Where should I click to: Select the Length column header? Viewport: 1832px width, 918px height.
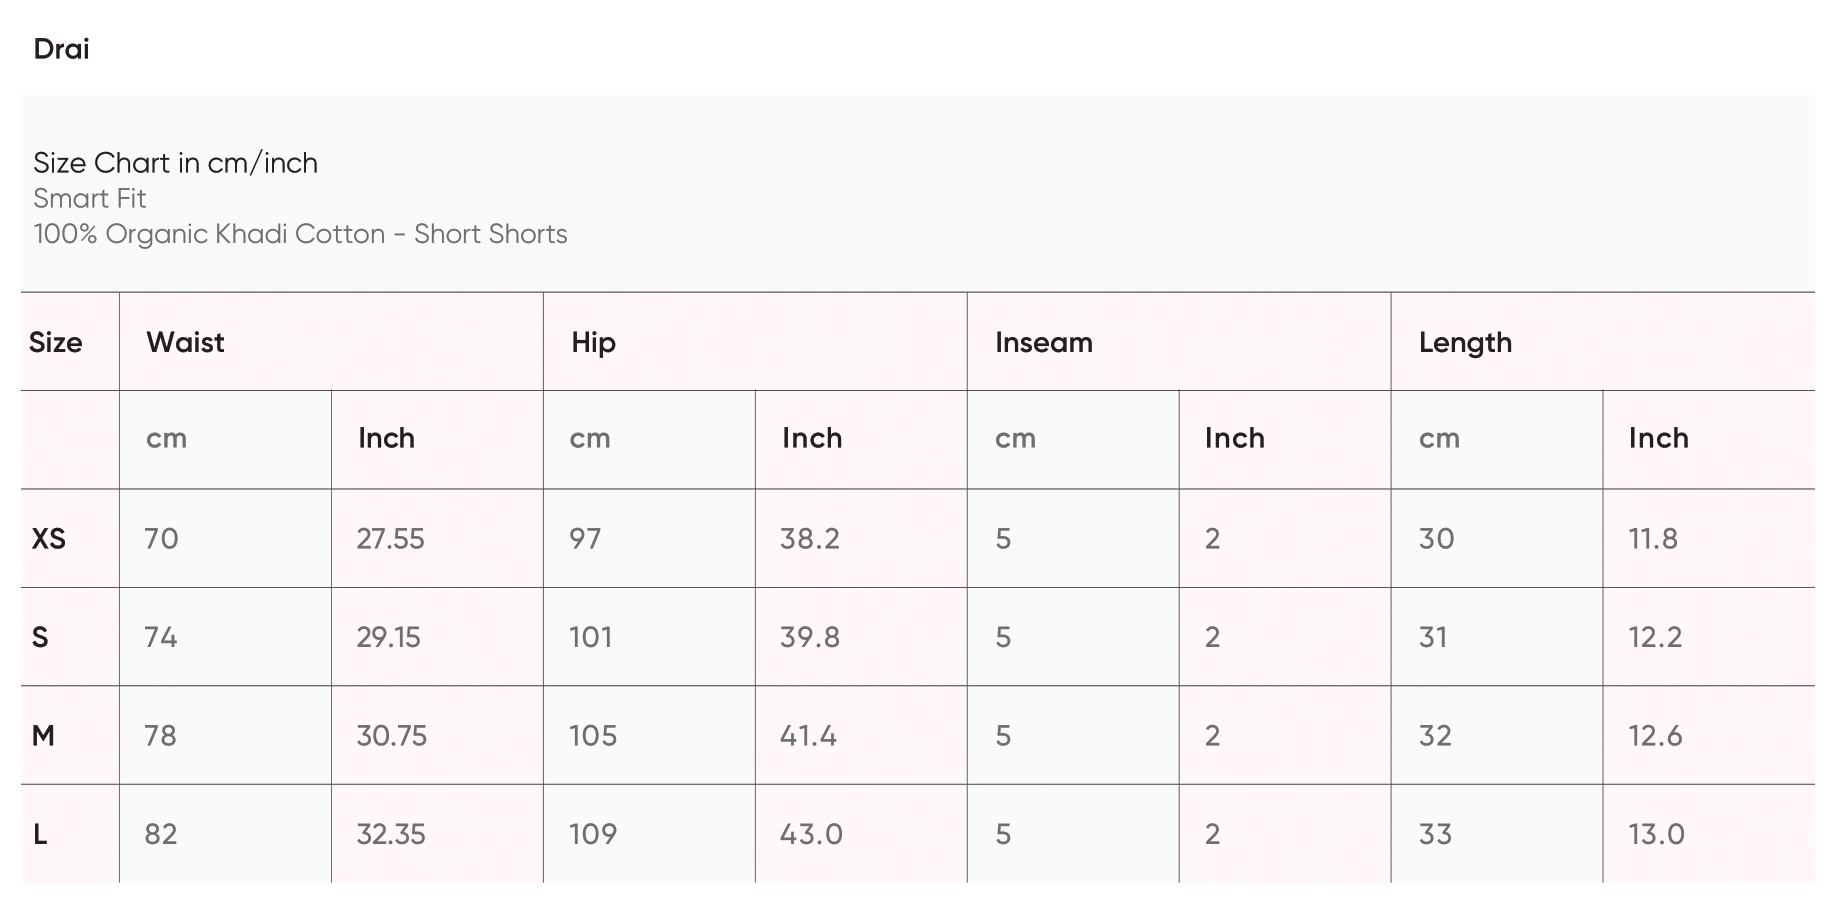pos(1465,342)
